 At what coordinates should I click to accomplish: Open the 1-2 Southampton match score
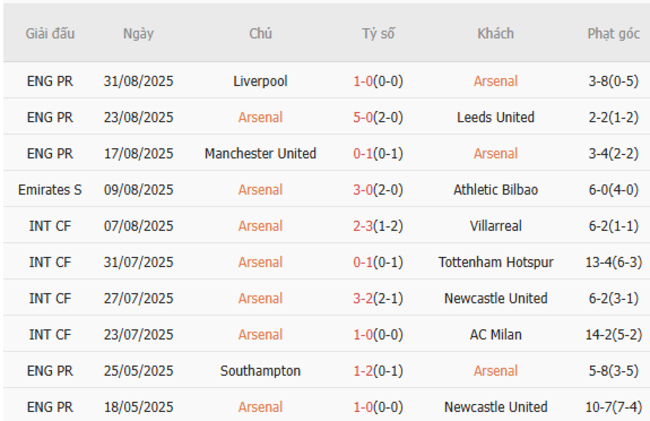tap(377, 370)
